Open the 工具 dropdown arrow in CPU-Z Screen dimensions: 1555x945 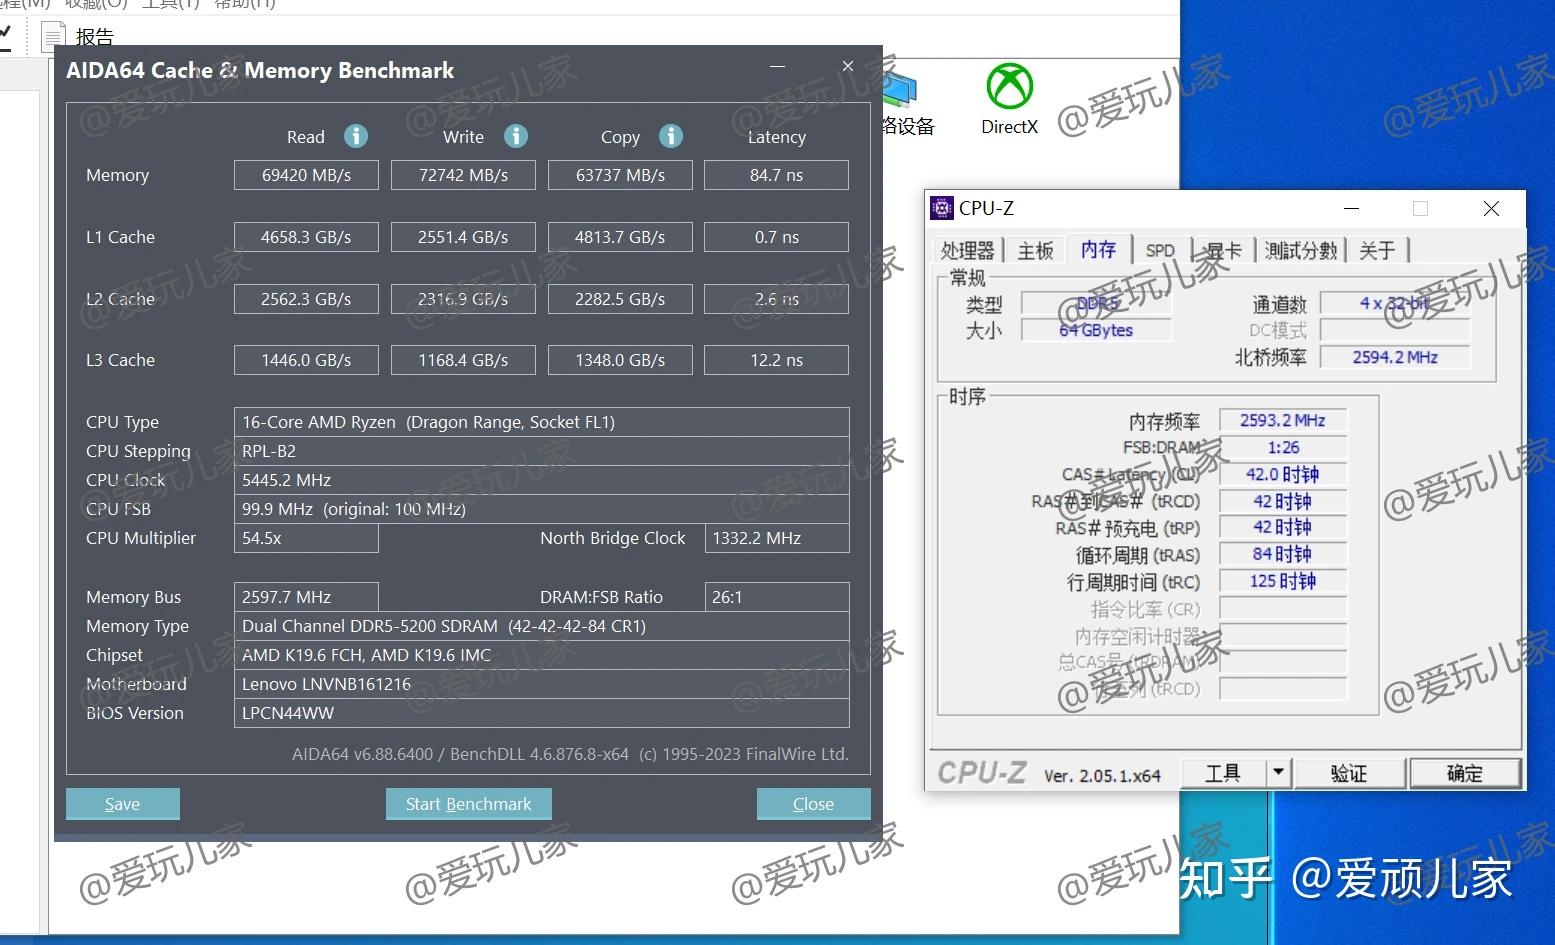(x=1278, y=772)
